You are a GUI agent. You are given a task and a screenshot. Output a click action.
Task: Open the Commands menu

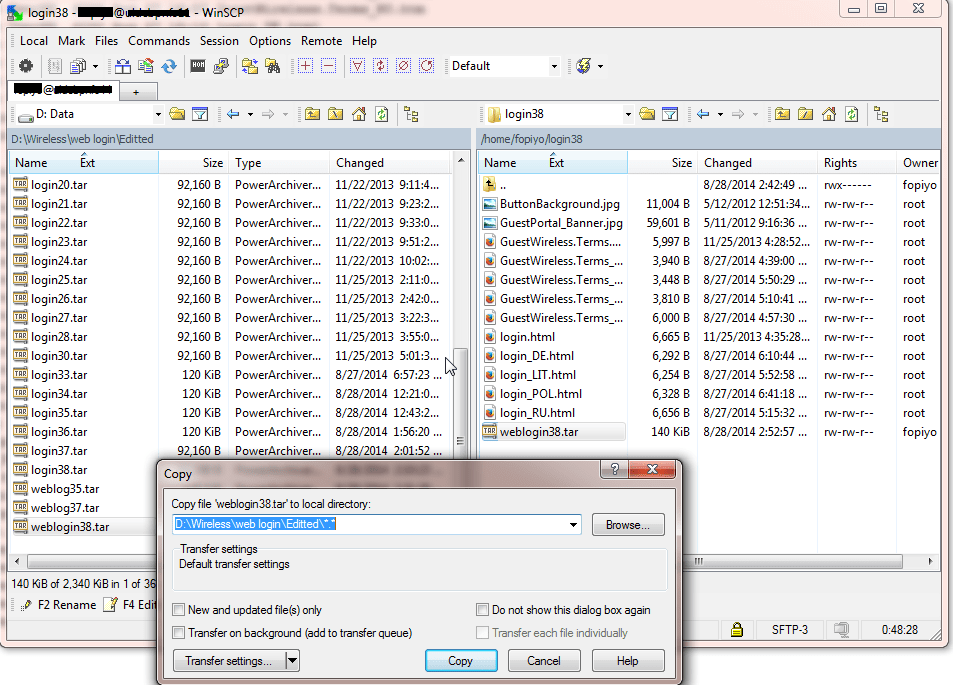(x=158, y=41)
